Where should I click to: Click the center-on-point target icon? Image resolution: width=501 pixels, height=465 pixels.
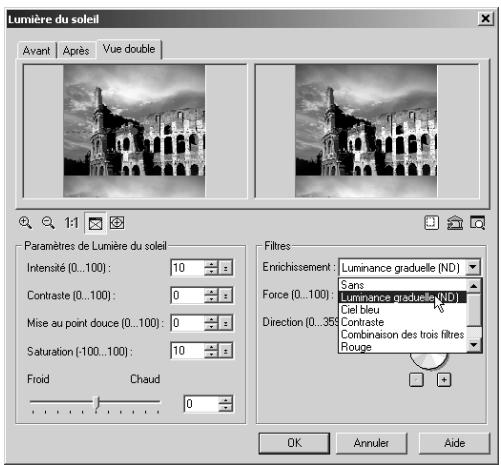pos(117,223)
